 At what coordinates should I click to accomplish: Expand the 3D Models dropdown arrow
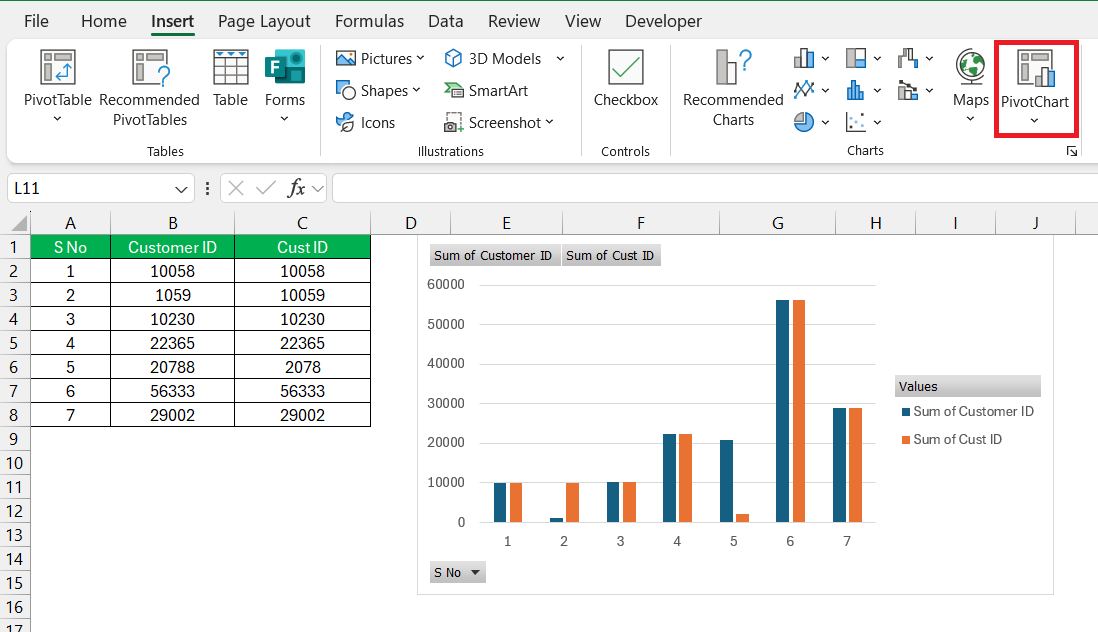click(x=560, y=59)
